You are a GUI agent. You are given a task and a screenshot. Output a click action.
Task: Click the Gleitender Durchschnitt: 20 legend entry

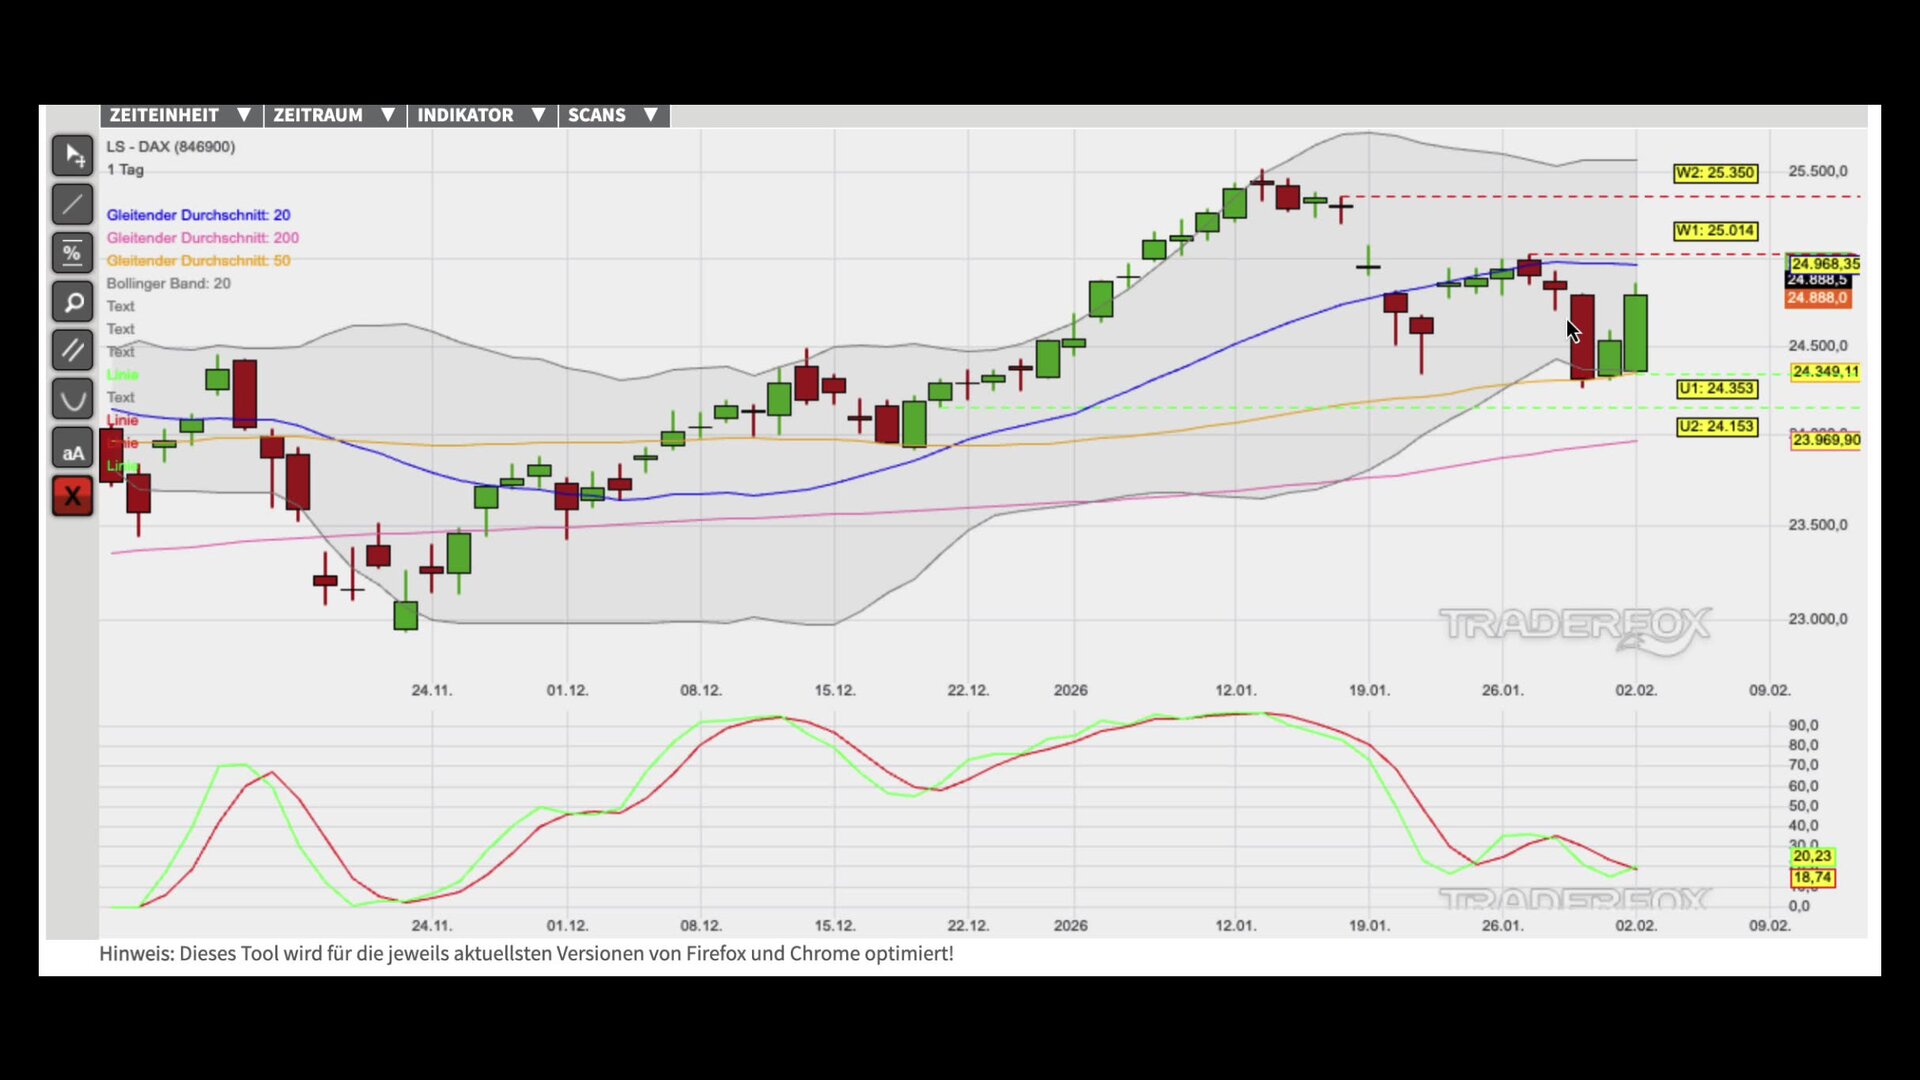[198, 215]
